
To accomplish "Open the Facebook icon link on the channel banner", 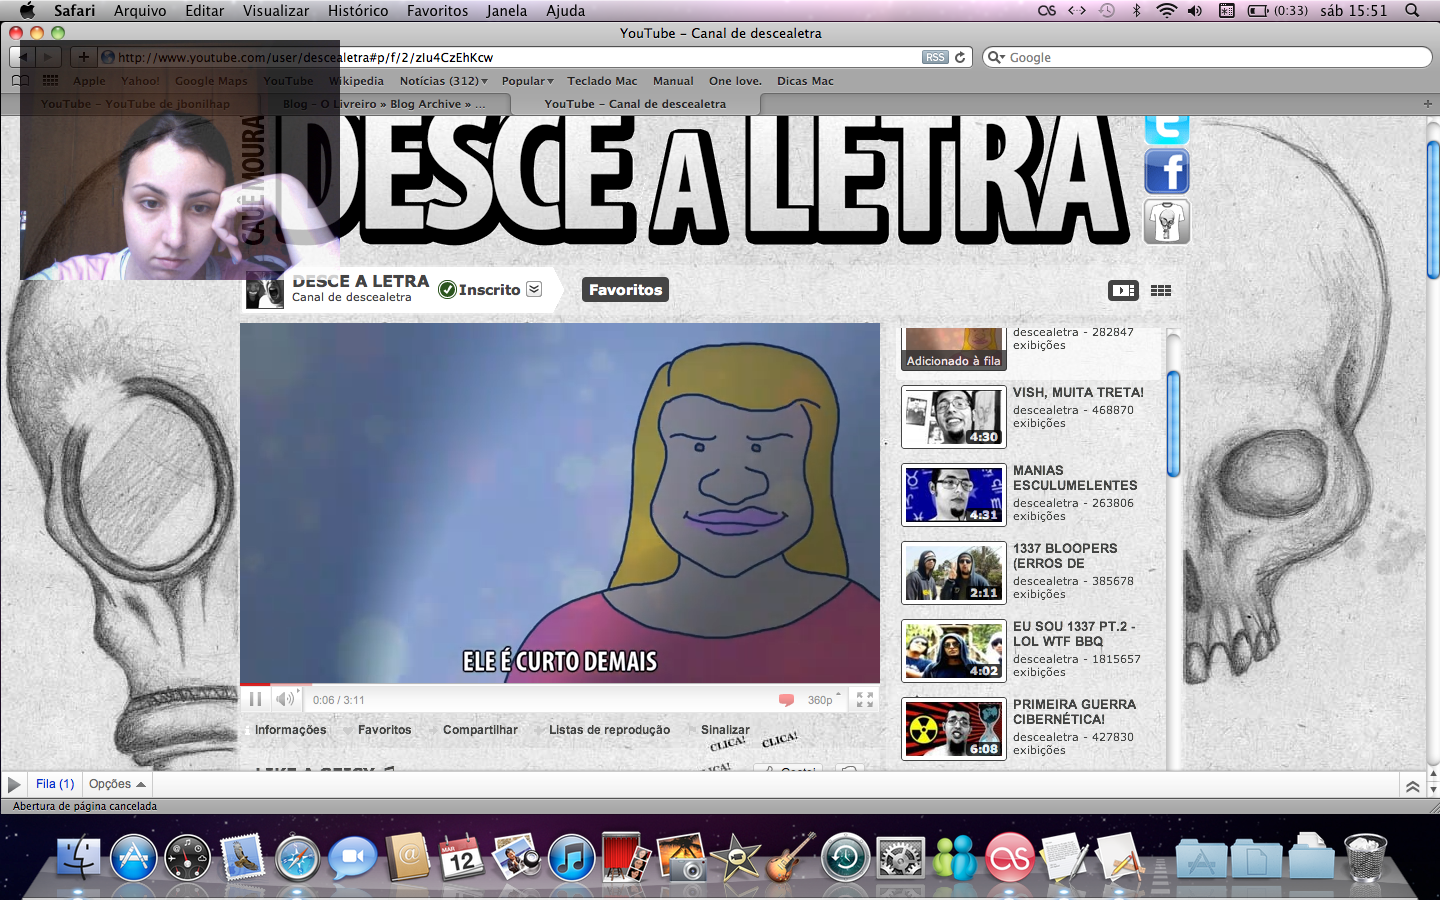I will 1167,172.
